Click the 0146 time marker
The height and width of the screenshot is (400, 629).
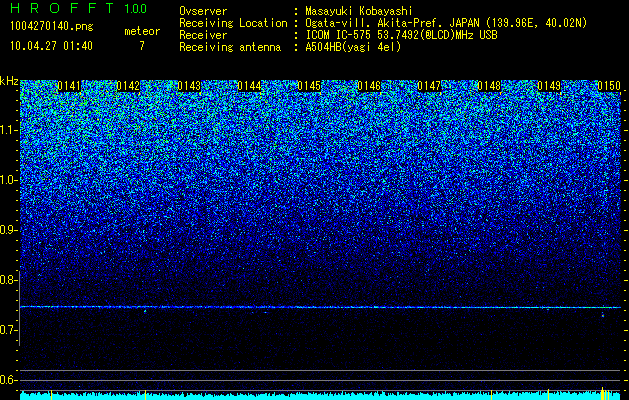pyautogui.click(x=369, y=86)
